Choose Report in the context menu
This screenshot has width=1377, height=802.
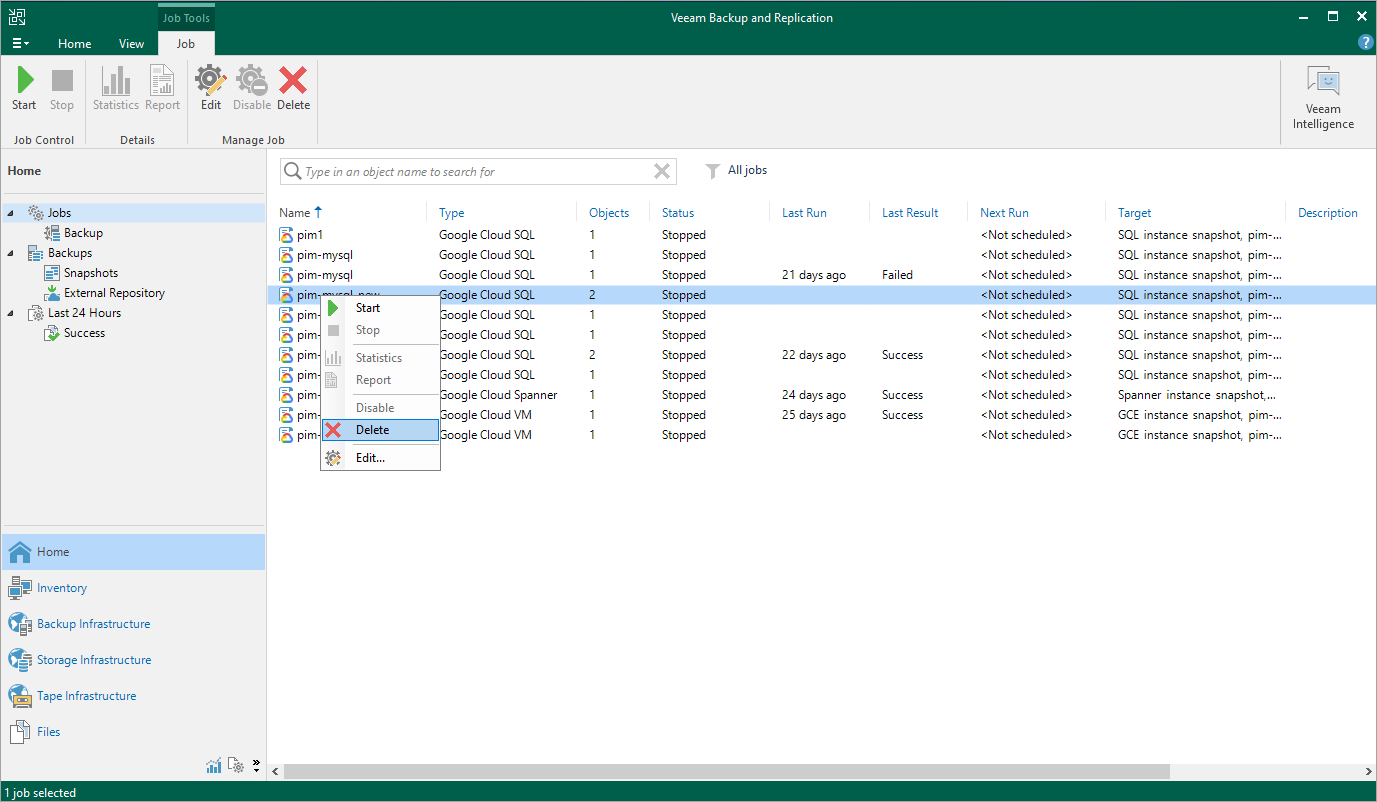point(380,380)
